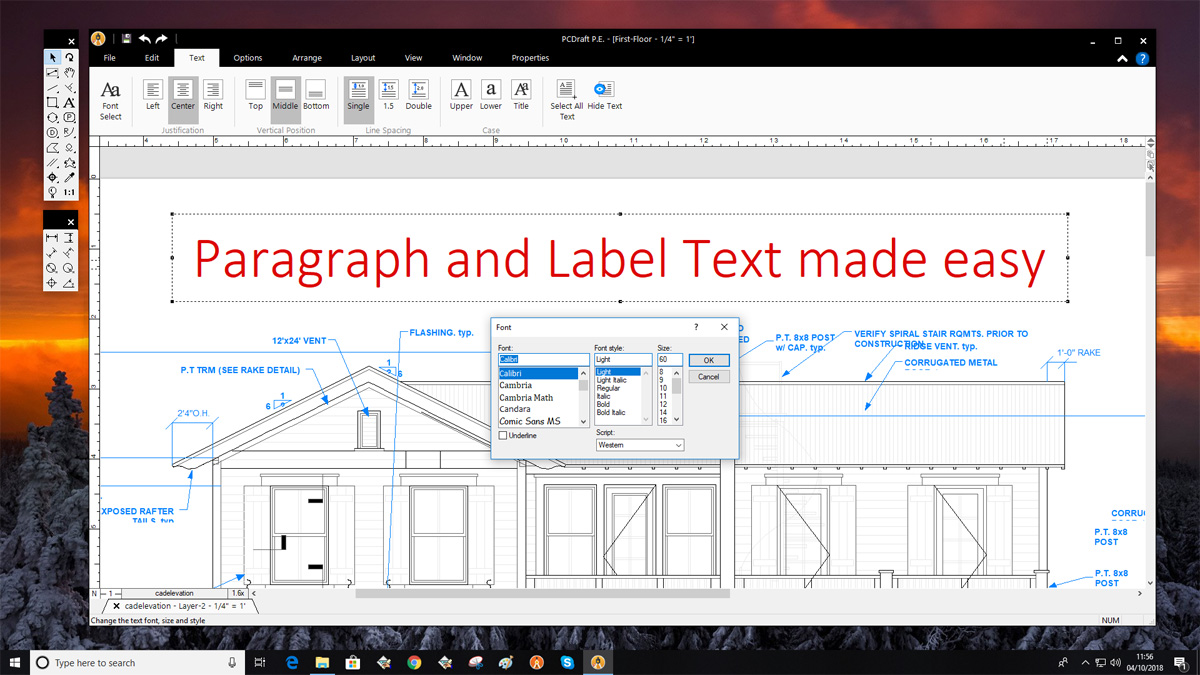Image resolution: width=1200 pixels, height=675 pixels.
Task: Click the save icon in title bar
Action: [126, 39]
